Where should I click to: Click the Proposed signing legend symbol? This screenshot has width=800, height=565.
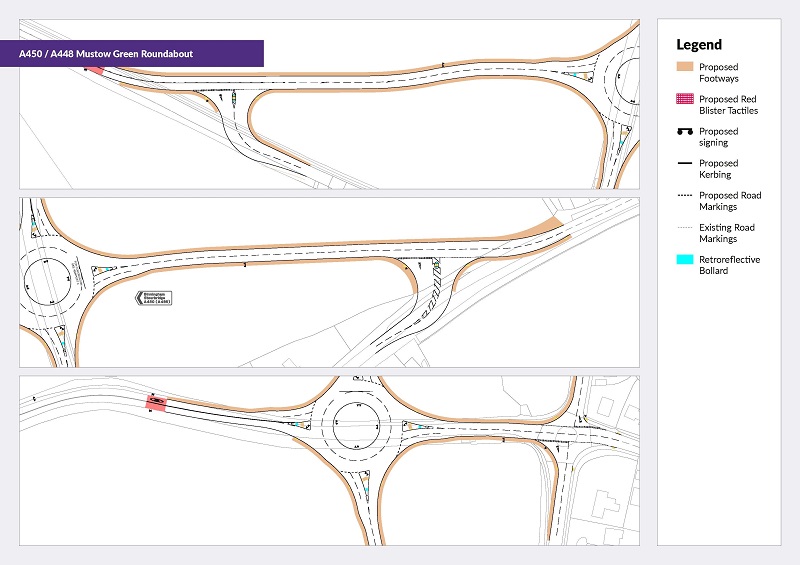(x=685, y=132)
